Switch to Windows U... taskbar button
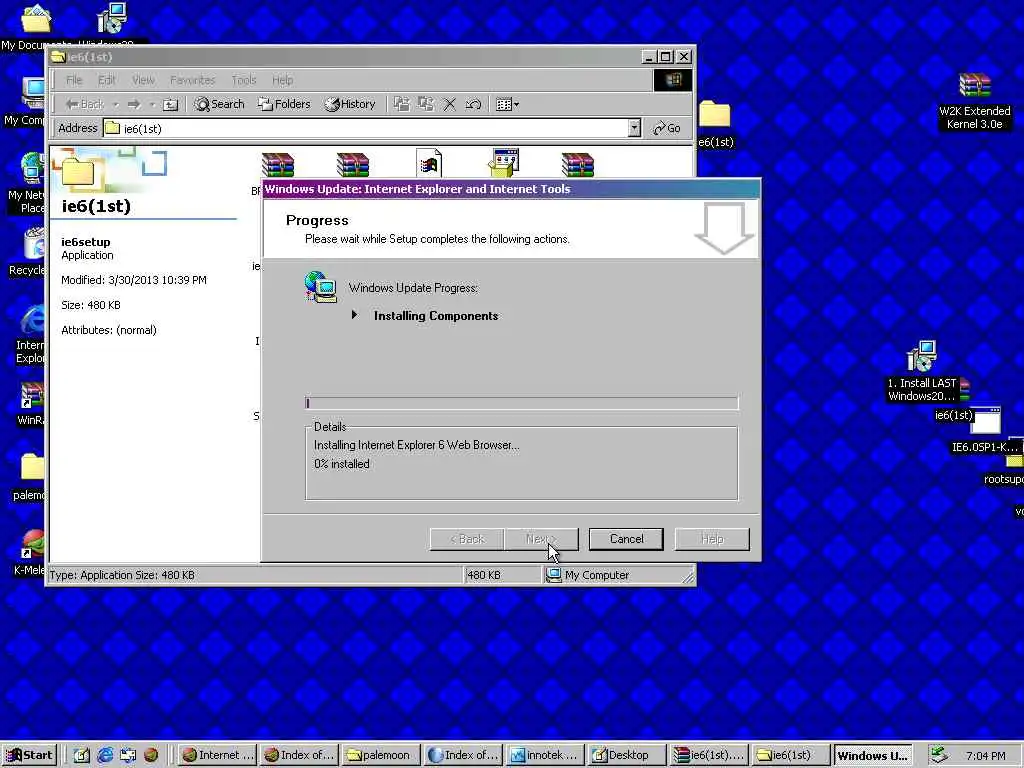1024x768 pixels. point(872,755)
